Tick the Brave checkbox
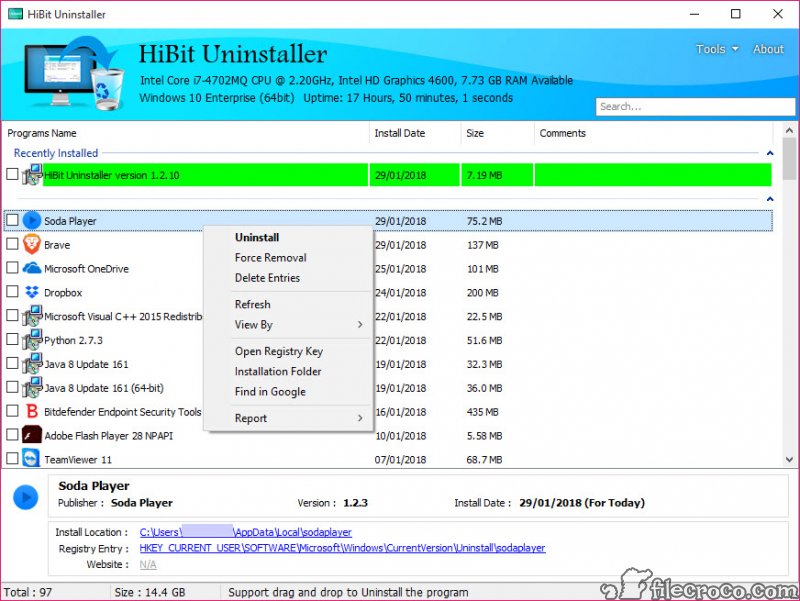Screen dimensions: 800x601 coord(12,244)
